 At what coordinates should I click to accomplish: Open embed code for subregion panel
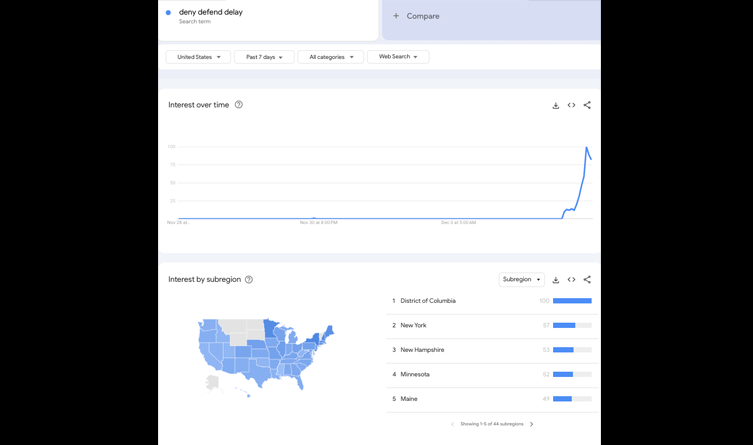coord(571,280)
